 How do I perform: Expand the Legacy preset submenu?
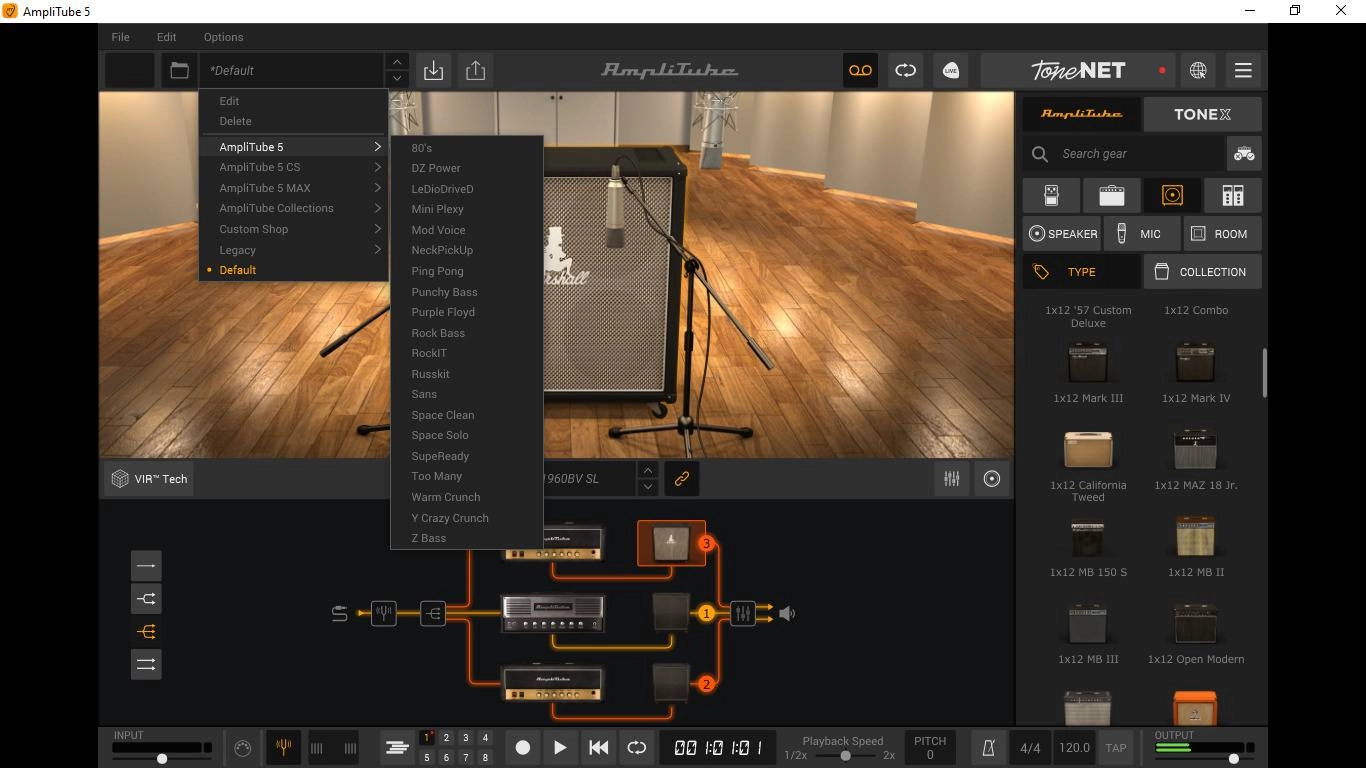click(x=293, y=250)
